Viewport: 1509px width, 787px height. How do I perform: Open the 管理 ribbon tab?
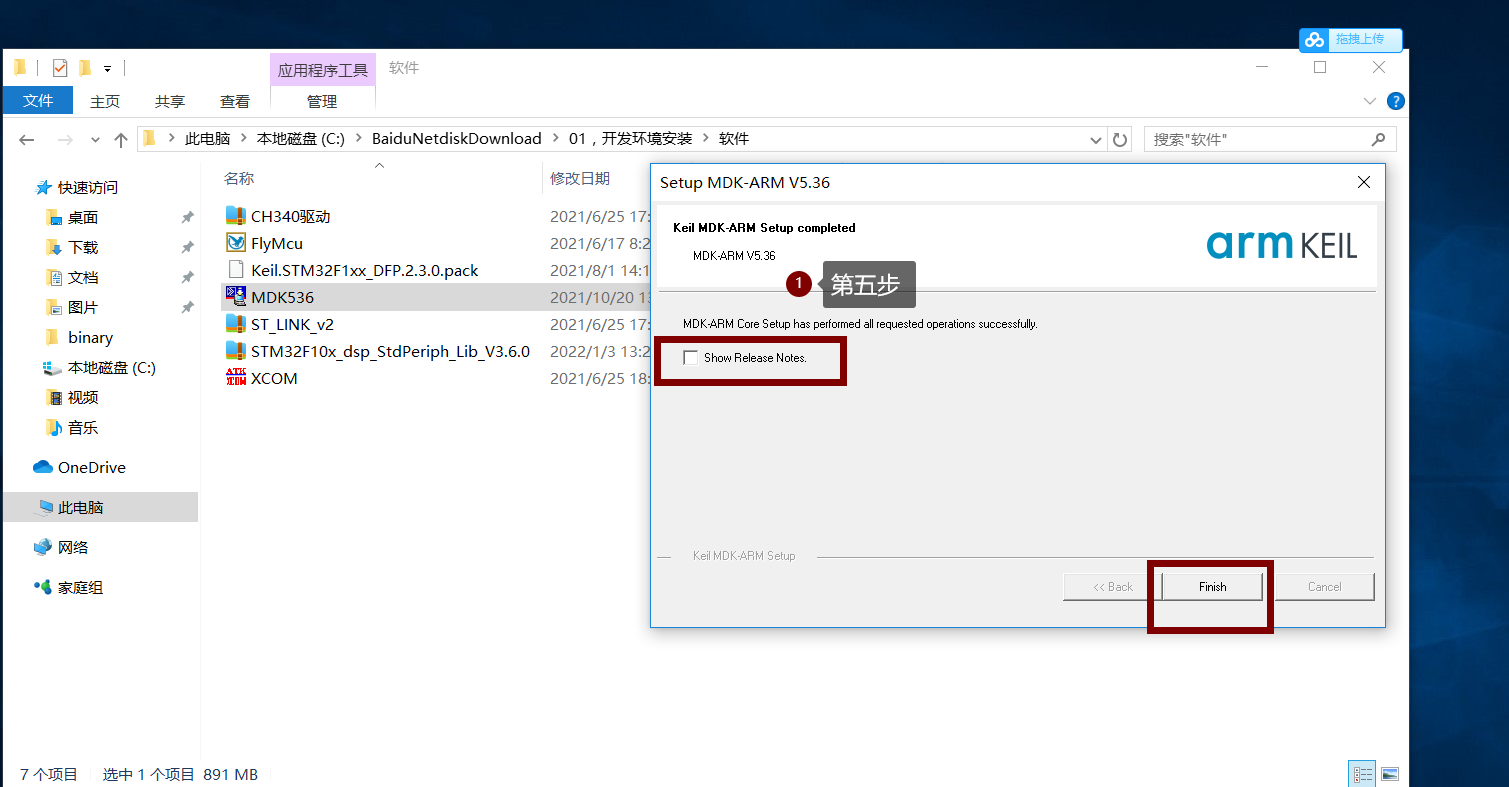pyautogui.click(x=322, y=101)
